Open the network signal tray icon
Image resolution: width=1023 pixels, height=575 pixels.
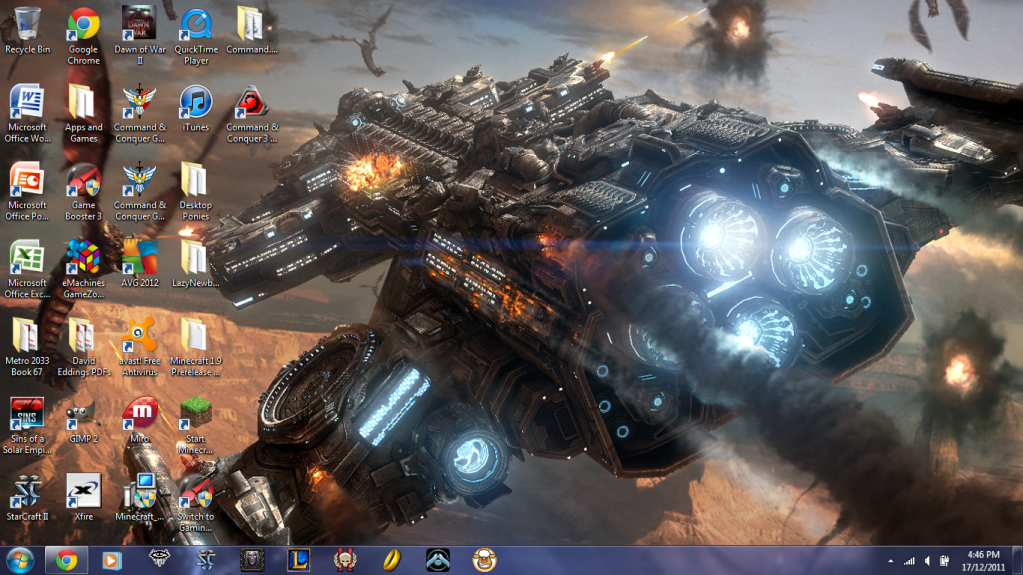[x=909, y=561]
